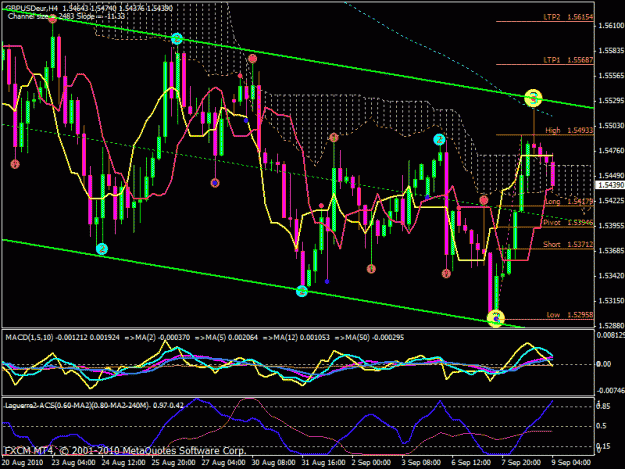Select the cyan 2 marker on lower channel near 31 Aug

point(302,291)
